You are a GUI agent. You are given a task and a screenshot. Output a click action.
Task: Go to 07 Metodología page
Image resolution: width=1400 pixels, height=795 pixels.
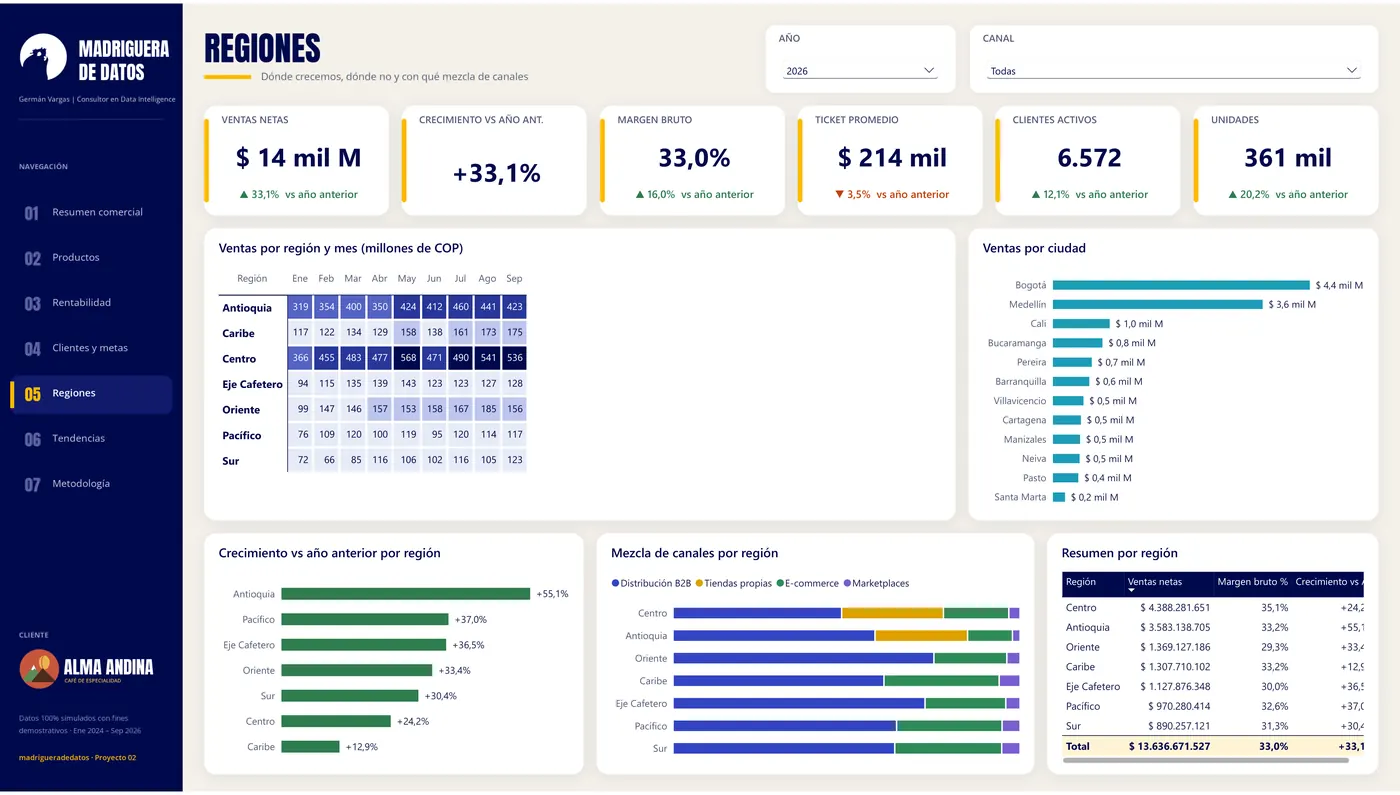pos(91,483)
